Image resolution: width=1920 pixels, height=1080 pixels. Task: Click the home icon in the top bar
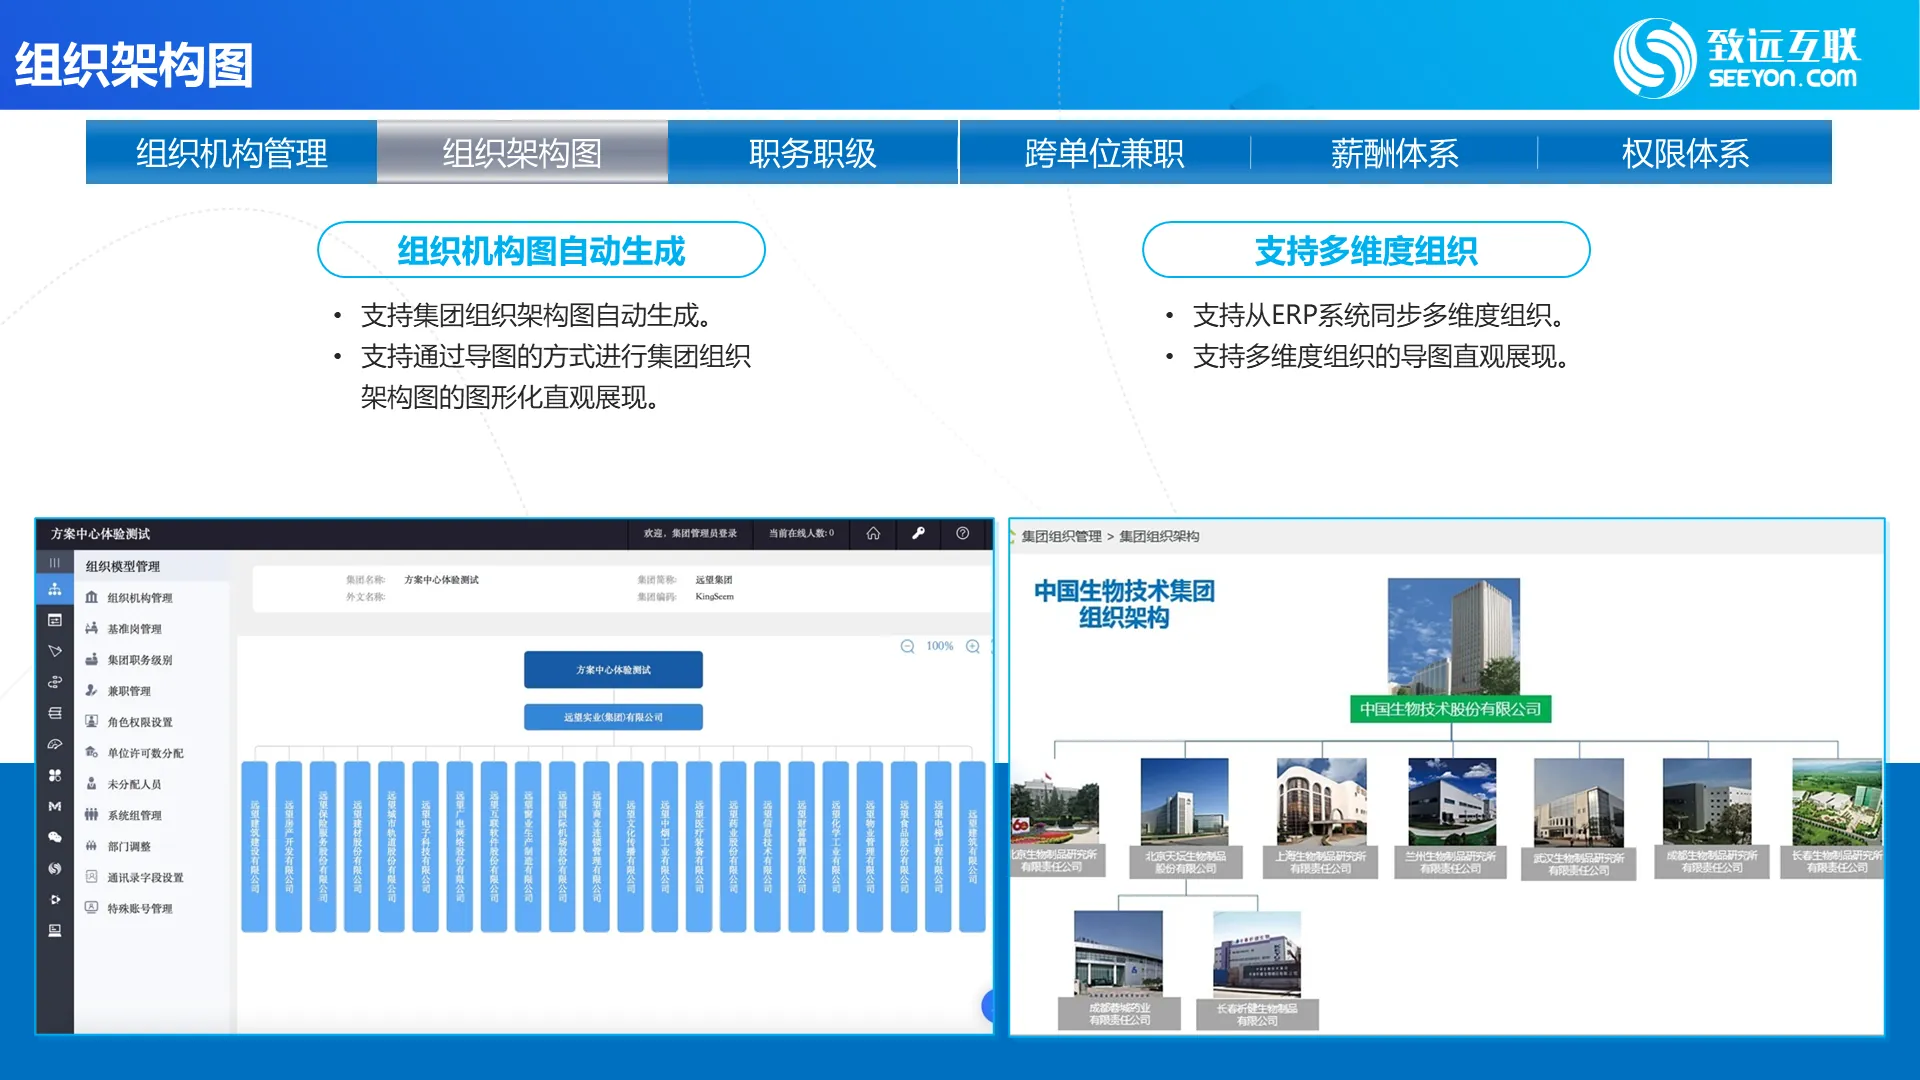coord(873,533)
